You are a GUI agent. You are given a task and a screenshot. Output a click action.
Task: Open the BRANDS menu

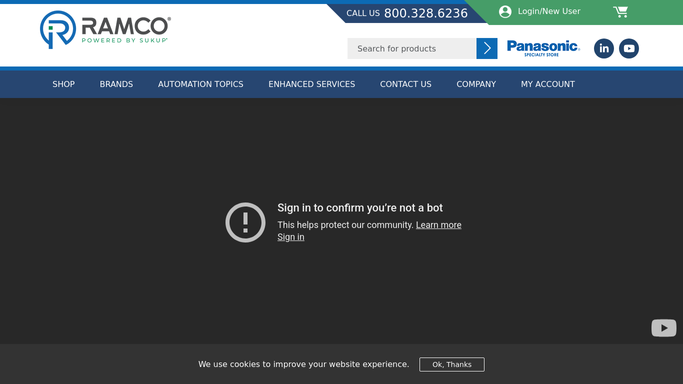116,84
